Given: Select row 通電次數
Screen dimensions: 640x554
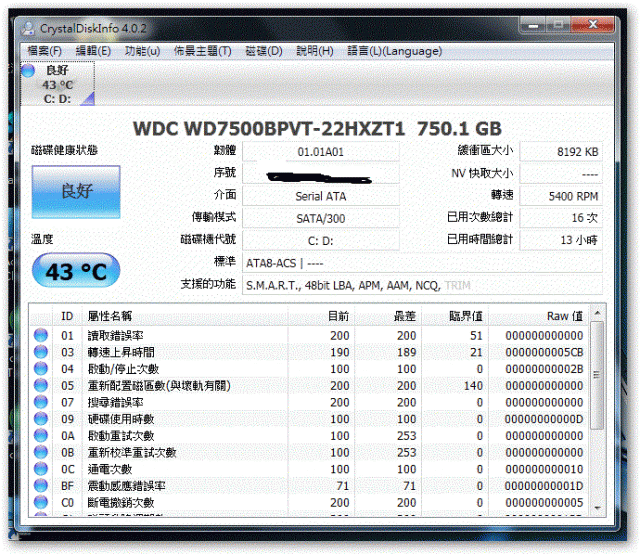Looking at the screenshot, I should coord(309,469).
